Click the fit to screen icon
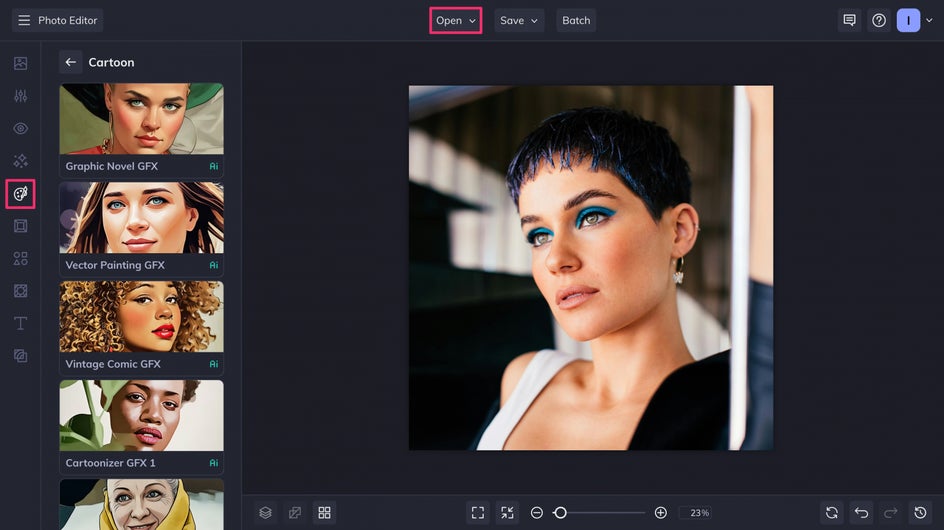Image resolution: width=944 pixels, height=530 pixels. 478,513
